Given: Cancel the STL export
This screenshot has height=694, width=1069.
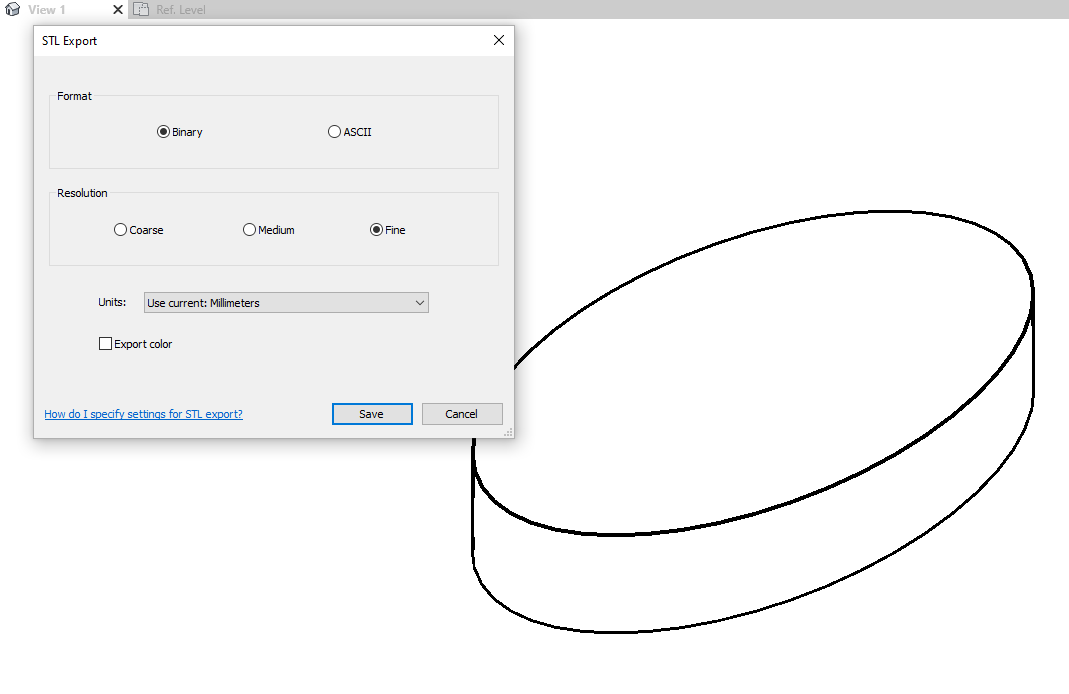Looking at the screenshot, I should tap(461, 414).
